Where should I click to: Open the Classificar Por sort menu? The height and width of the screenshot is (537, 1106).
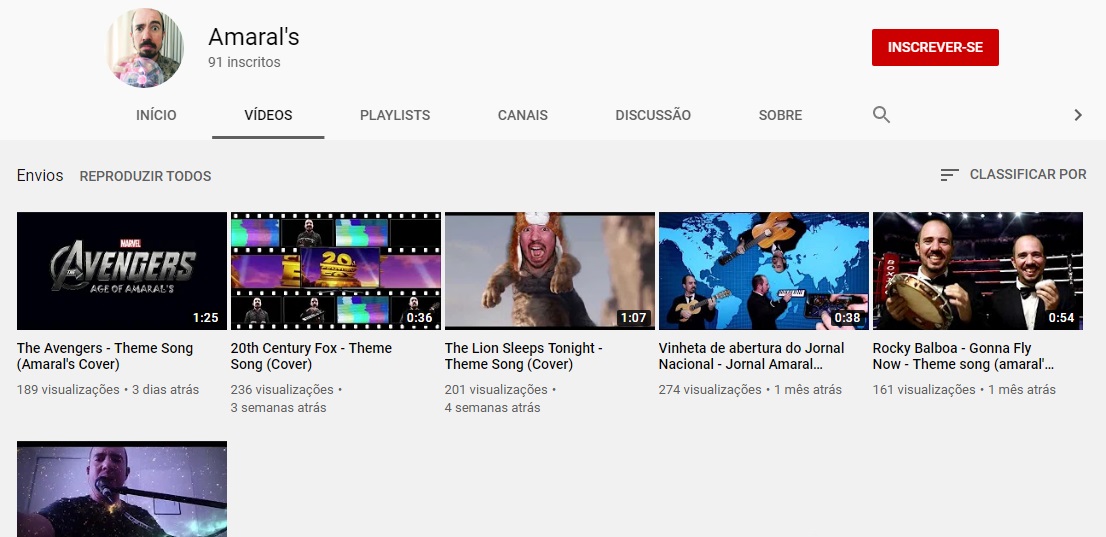click(1013, 174)
